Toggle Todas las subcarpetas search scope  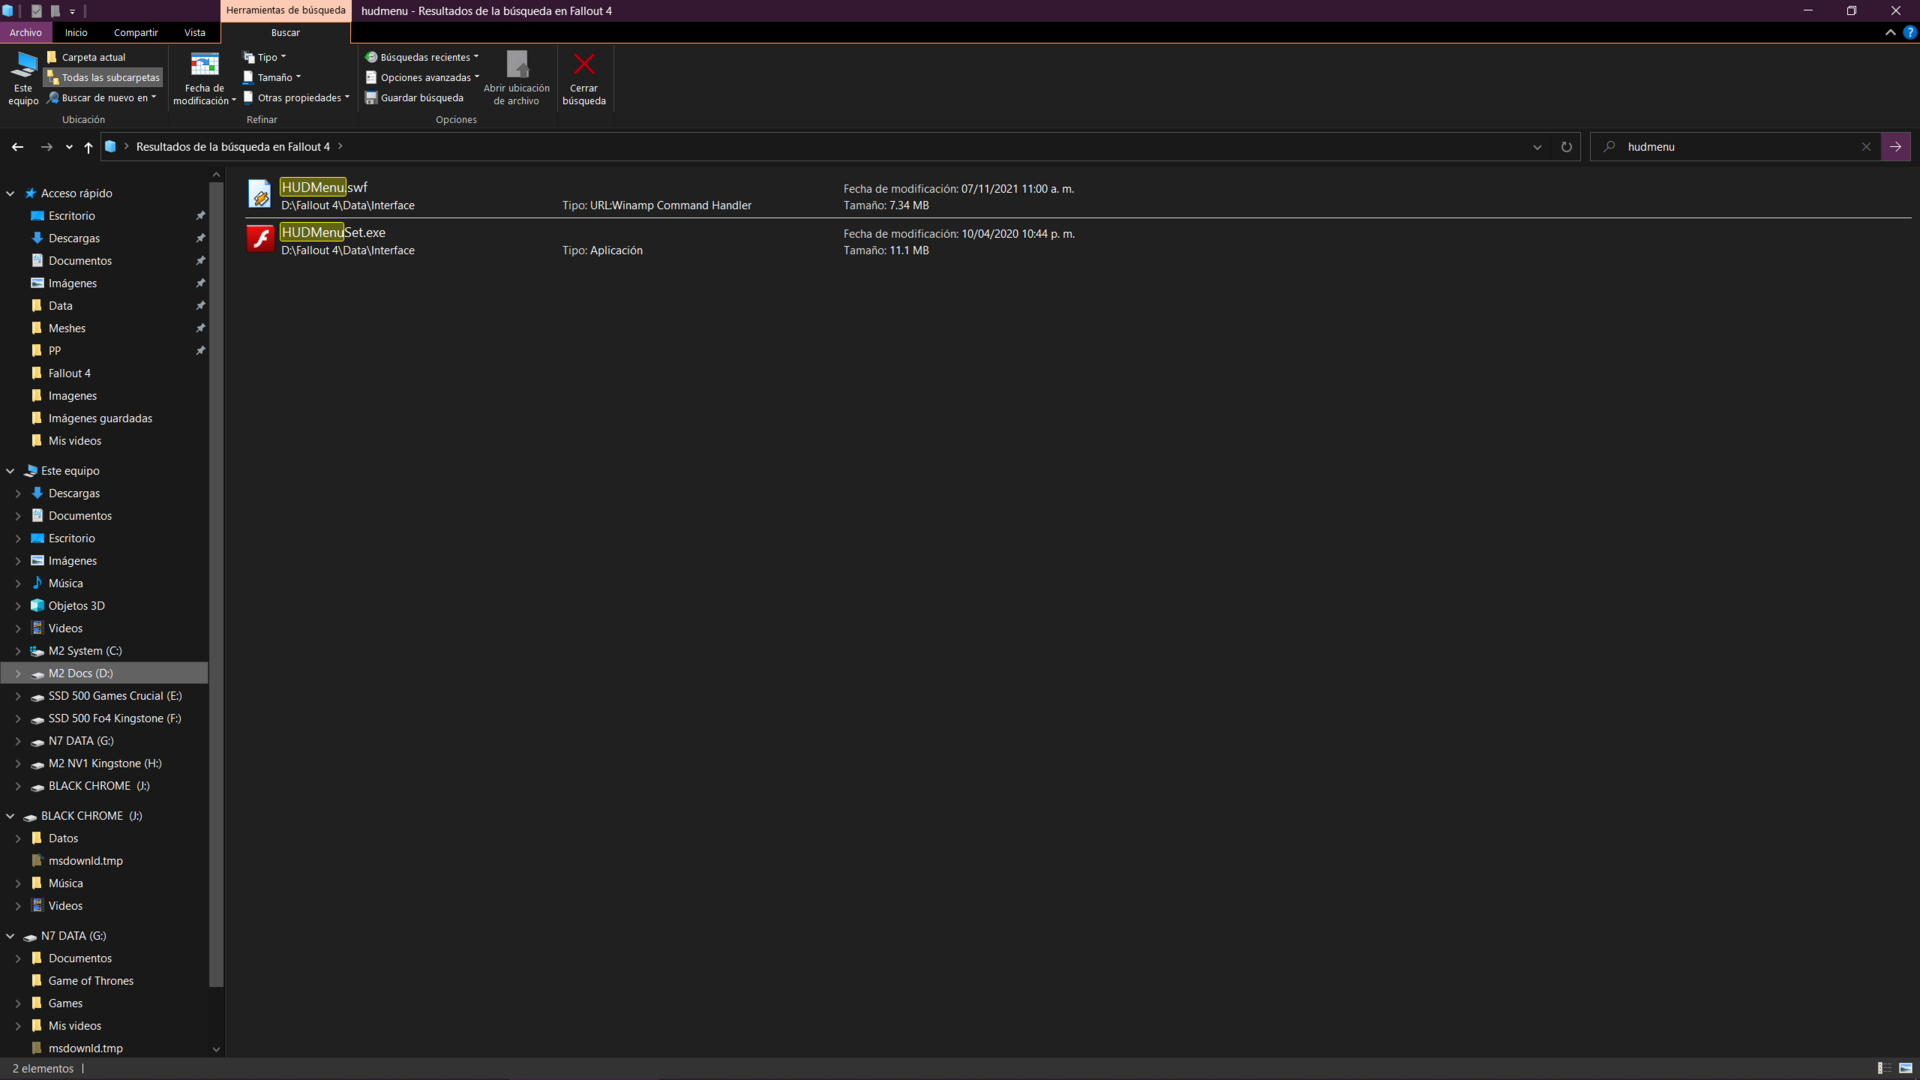(103, 77)
